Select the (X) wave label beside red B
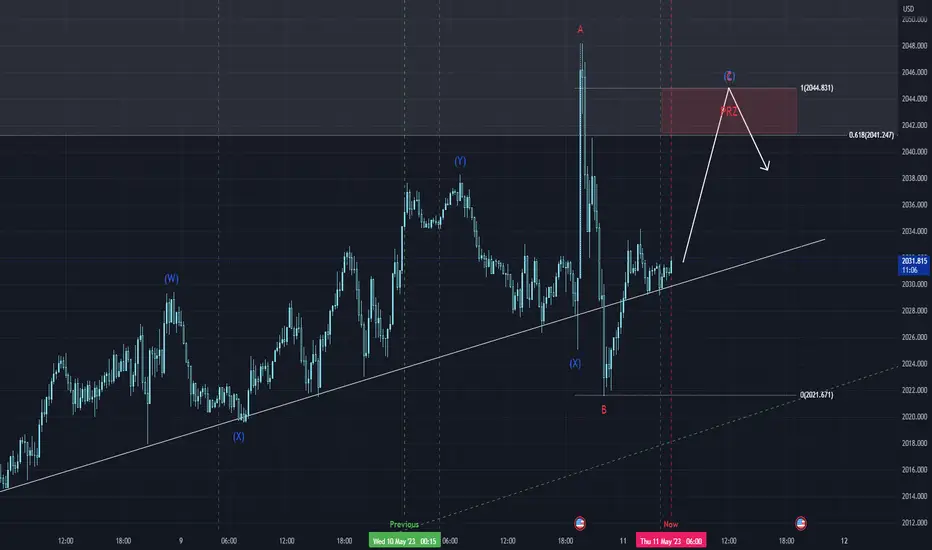 point(575,363)
